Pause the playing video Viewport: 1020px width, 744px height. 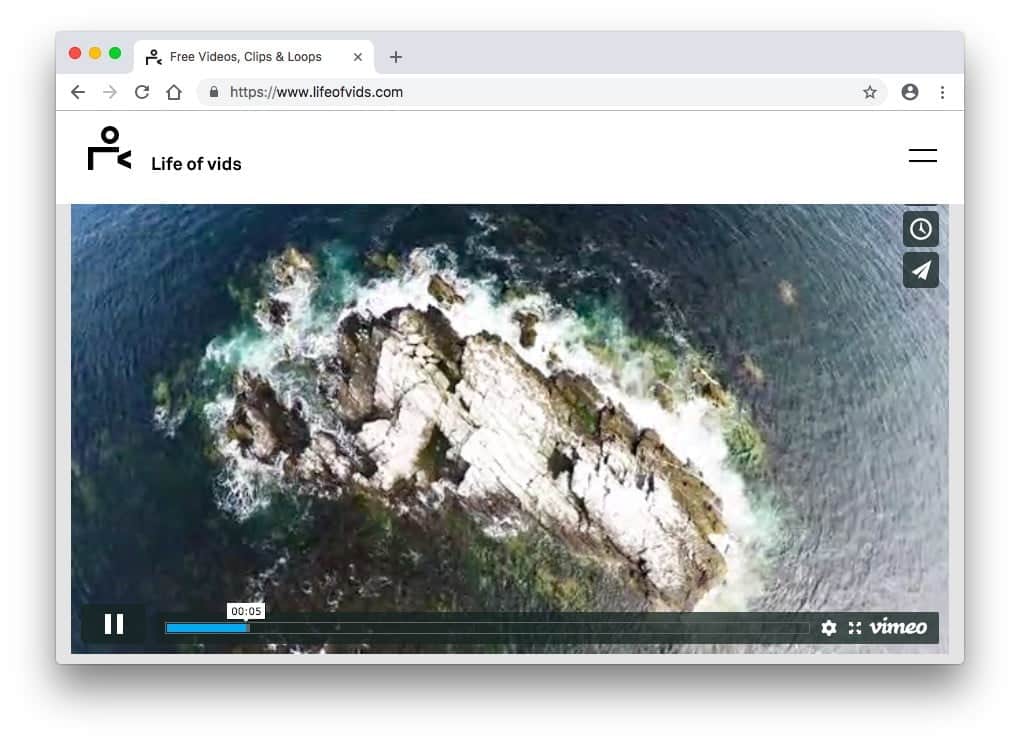point(114,625)
